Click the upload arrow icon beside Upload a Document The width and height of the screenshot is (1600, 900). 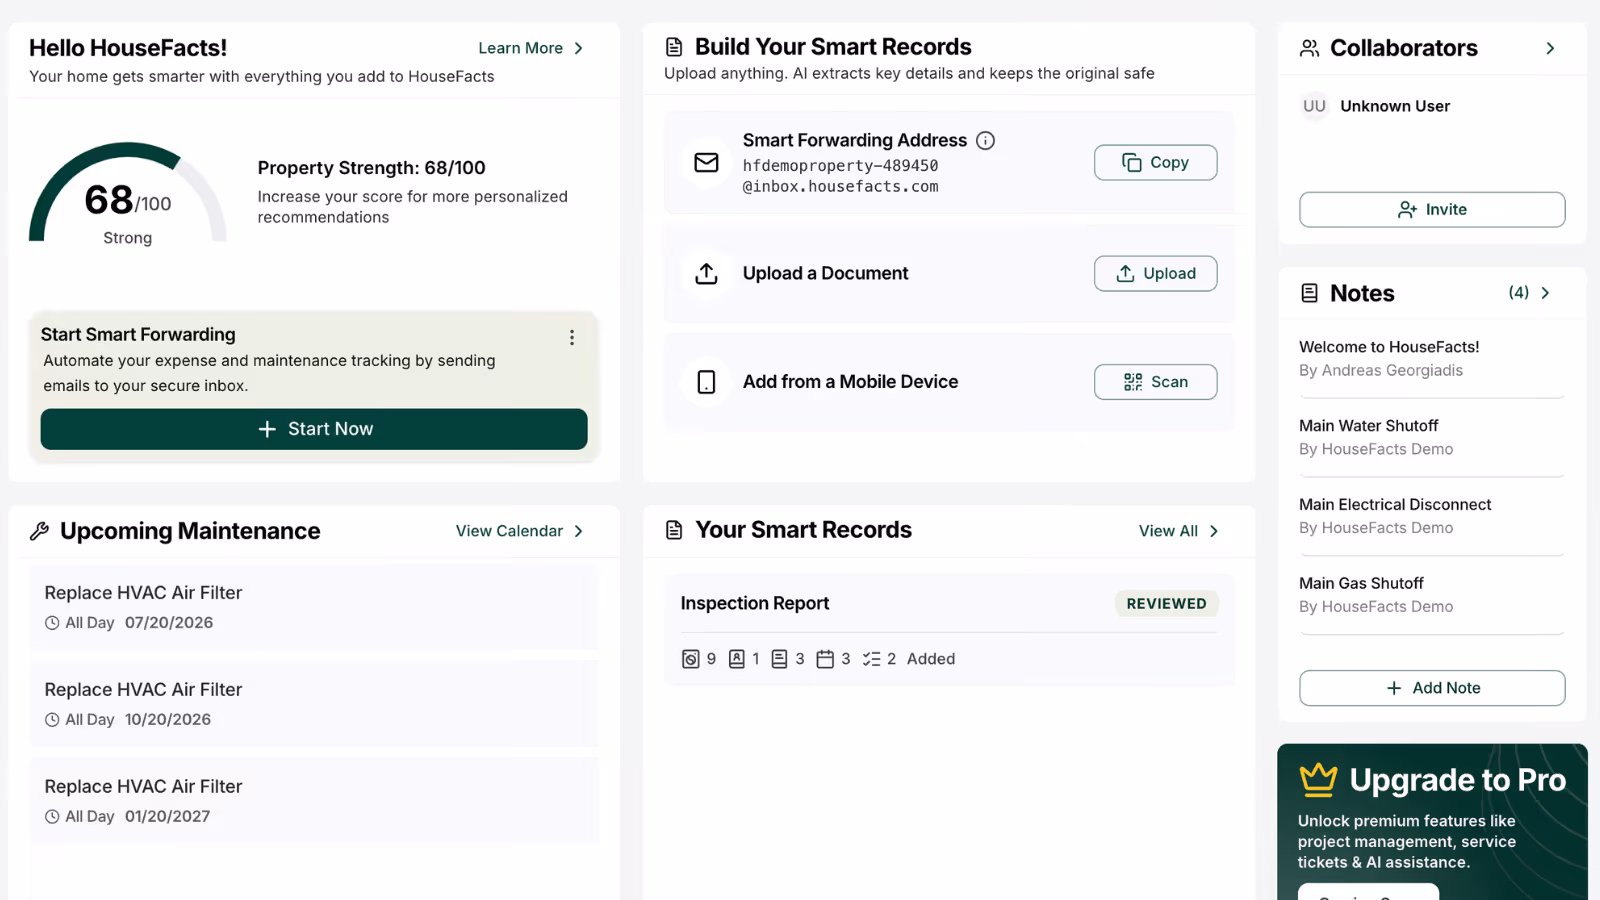pyautogui.click(x=706, y=273)
